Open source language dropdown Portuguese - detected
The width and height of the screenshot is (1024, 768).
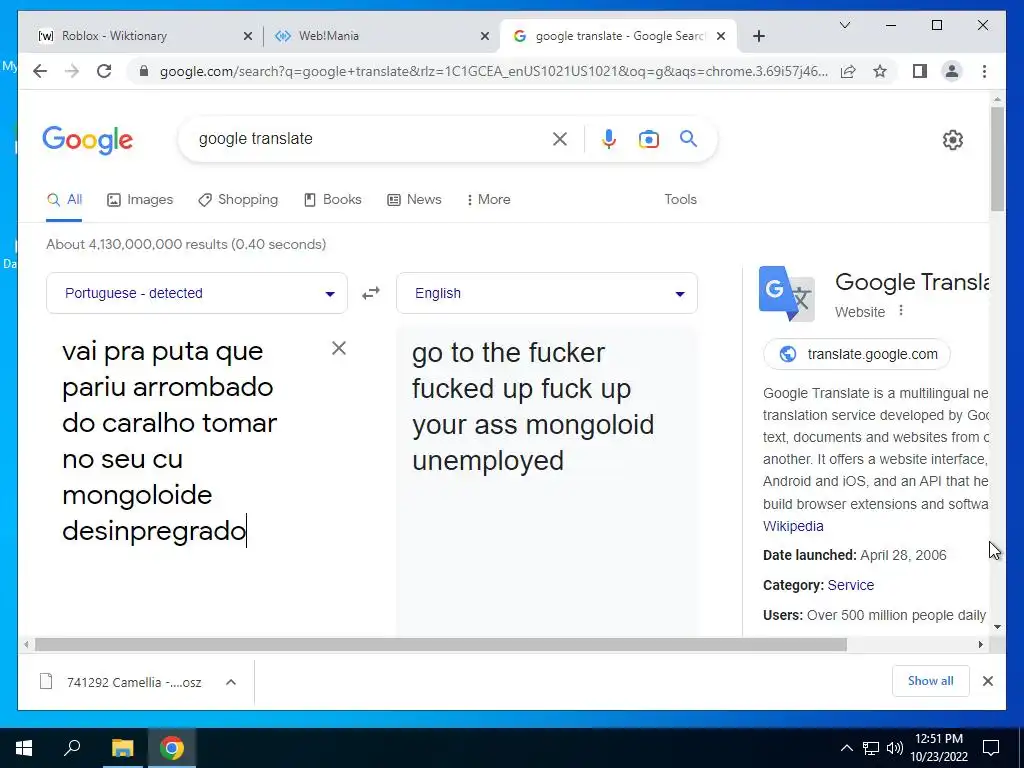tap(197, 293)
